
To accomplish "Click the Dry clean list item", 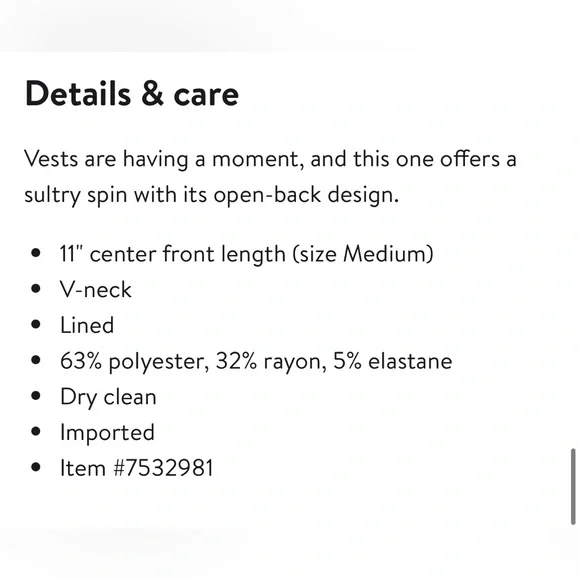I will [108, 397].
